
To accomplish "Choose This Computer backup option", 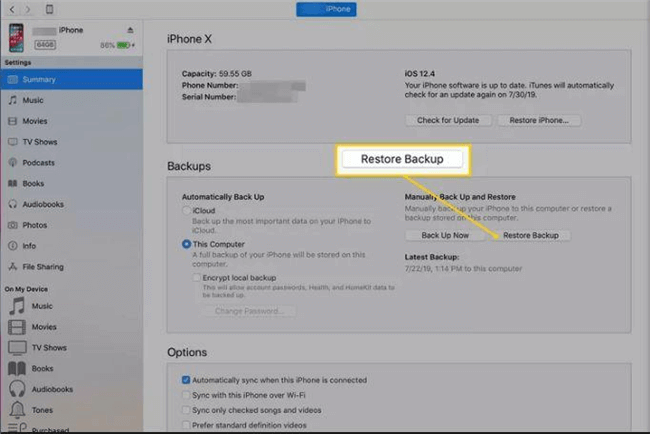I will 187,244.
